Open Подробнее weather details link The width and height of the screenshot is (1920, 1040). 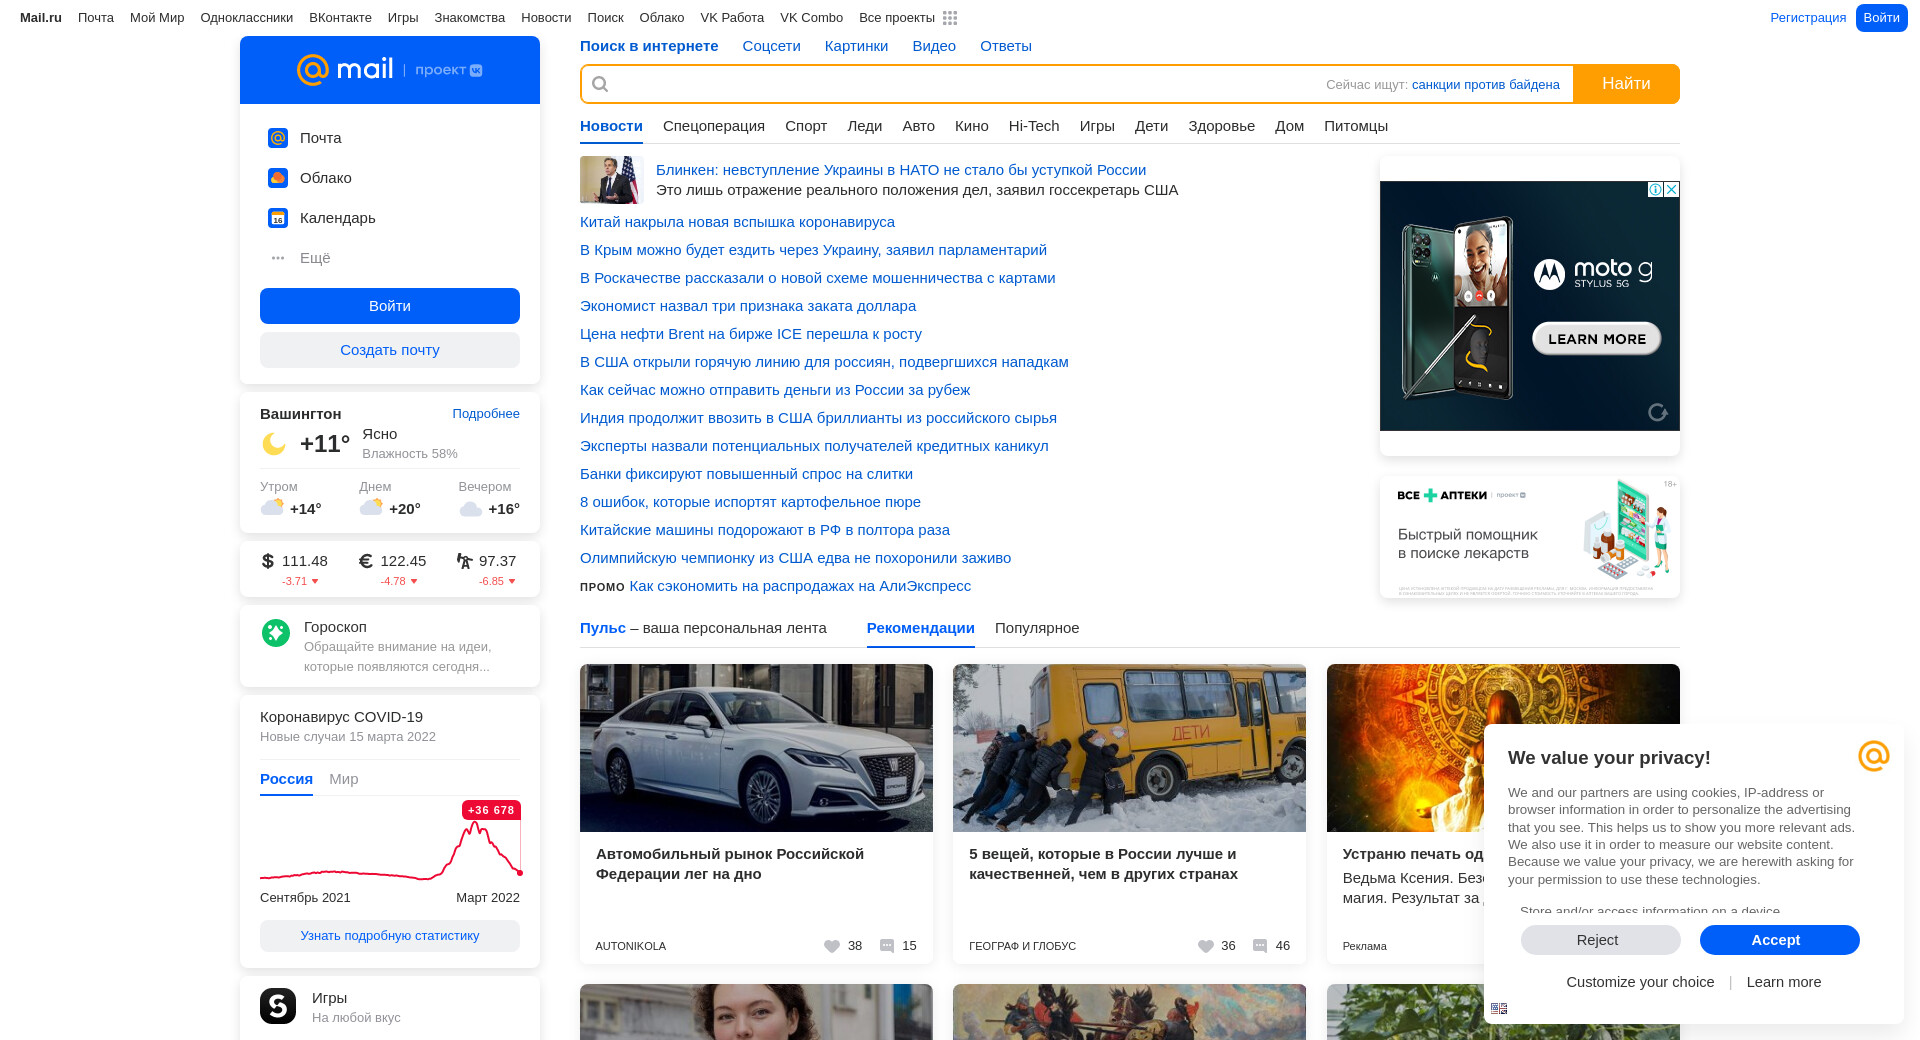click(x=486, y=414)
